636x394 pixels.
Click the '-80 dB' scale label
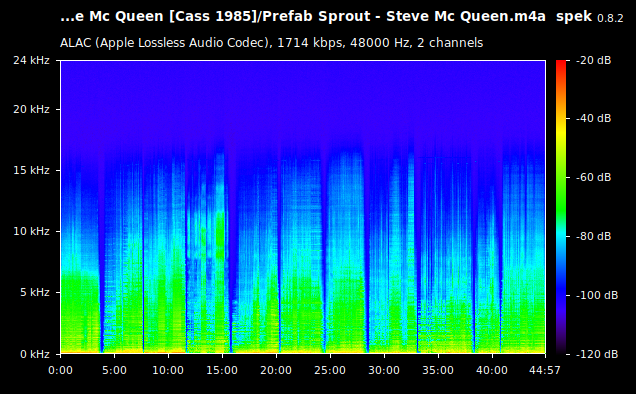(593, 236)
